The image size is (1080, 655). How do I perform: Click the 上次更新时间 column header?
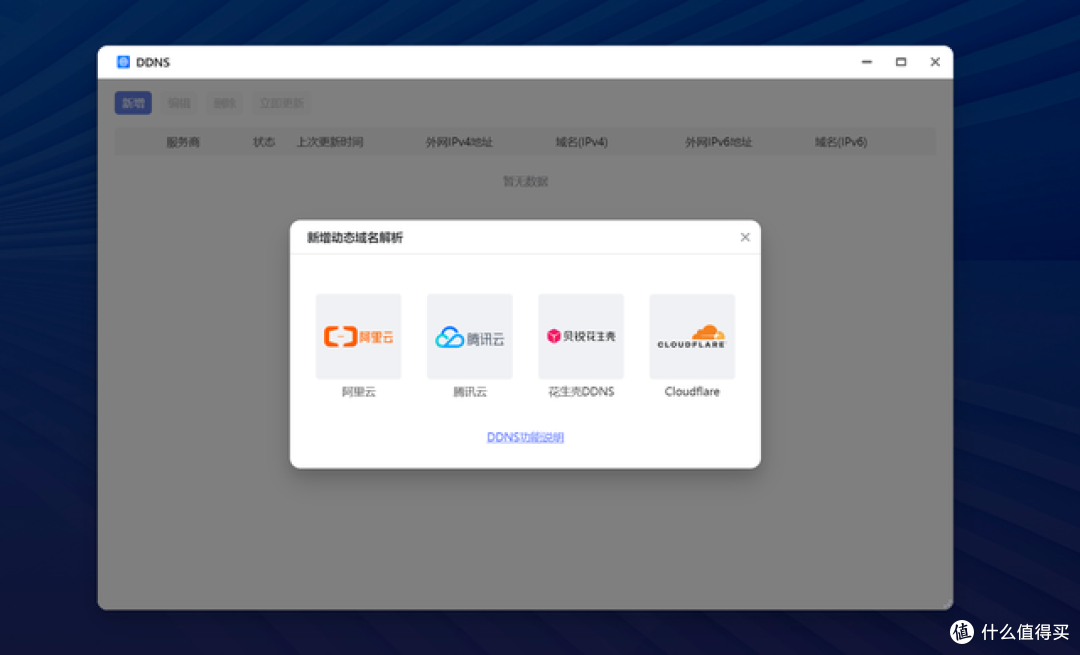pyautogui.click(x=330, y=142)
